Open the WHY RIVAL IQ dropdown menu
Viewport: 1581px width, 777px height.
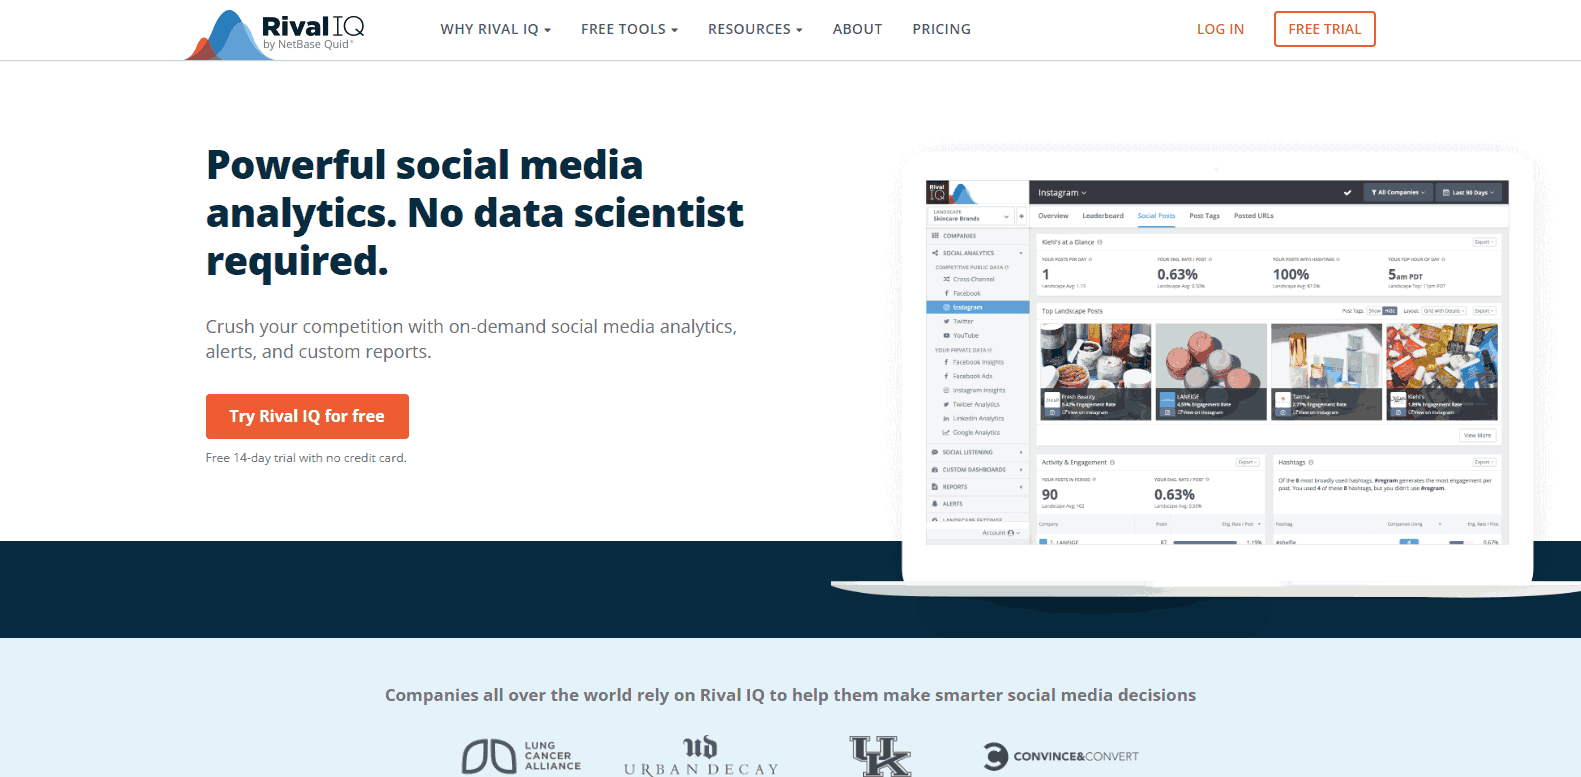496,29
